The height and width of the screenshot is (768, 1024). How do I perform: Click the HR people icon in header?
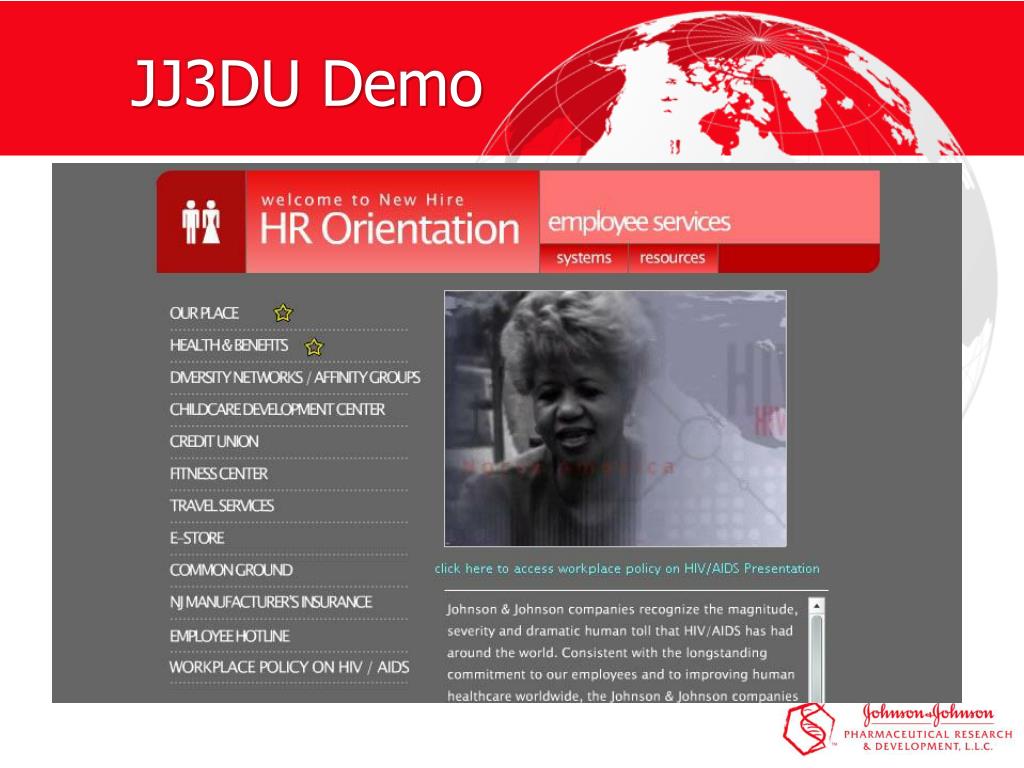201,222
